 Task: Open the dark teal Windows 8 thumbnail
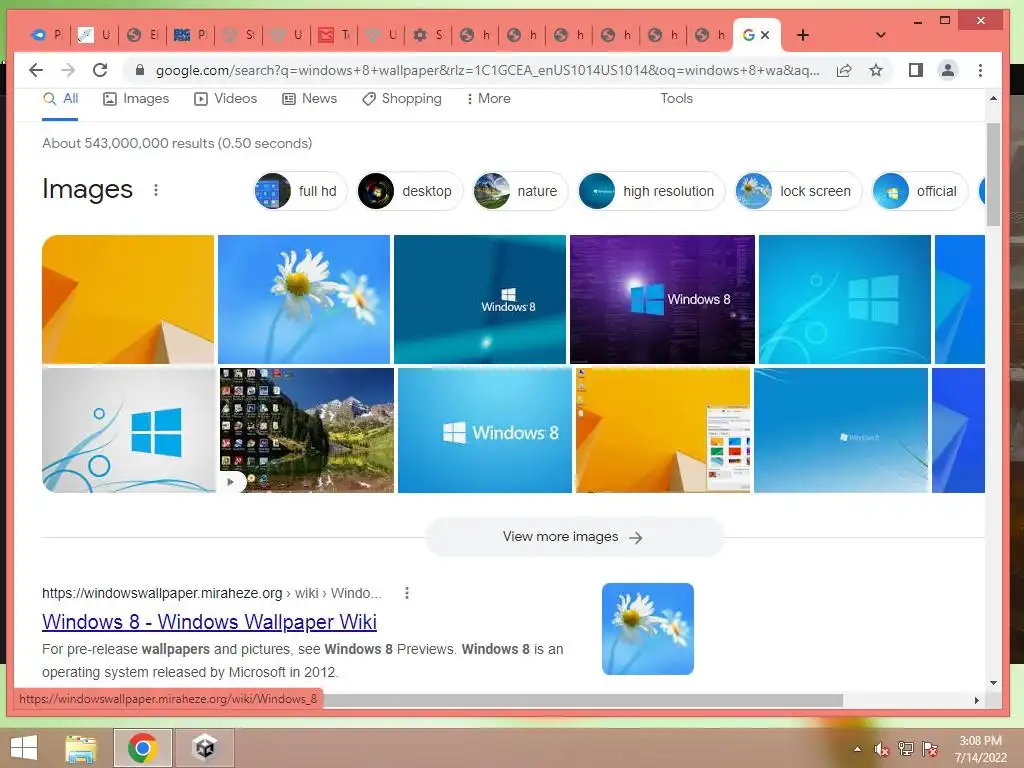click(x=480, y=299)
